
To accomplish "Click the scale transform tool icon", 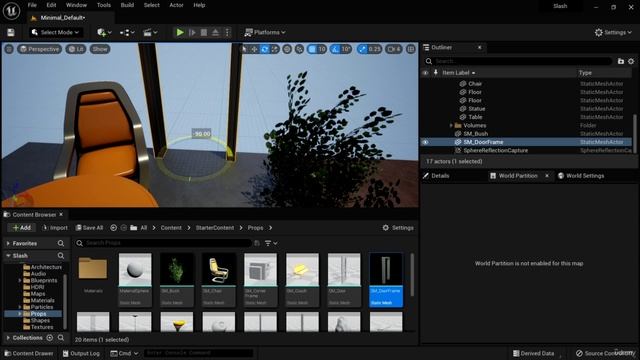I will (x=275, y=49).
